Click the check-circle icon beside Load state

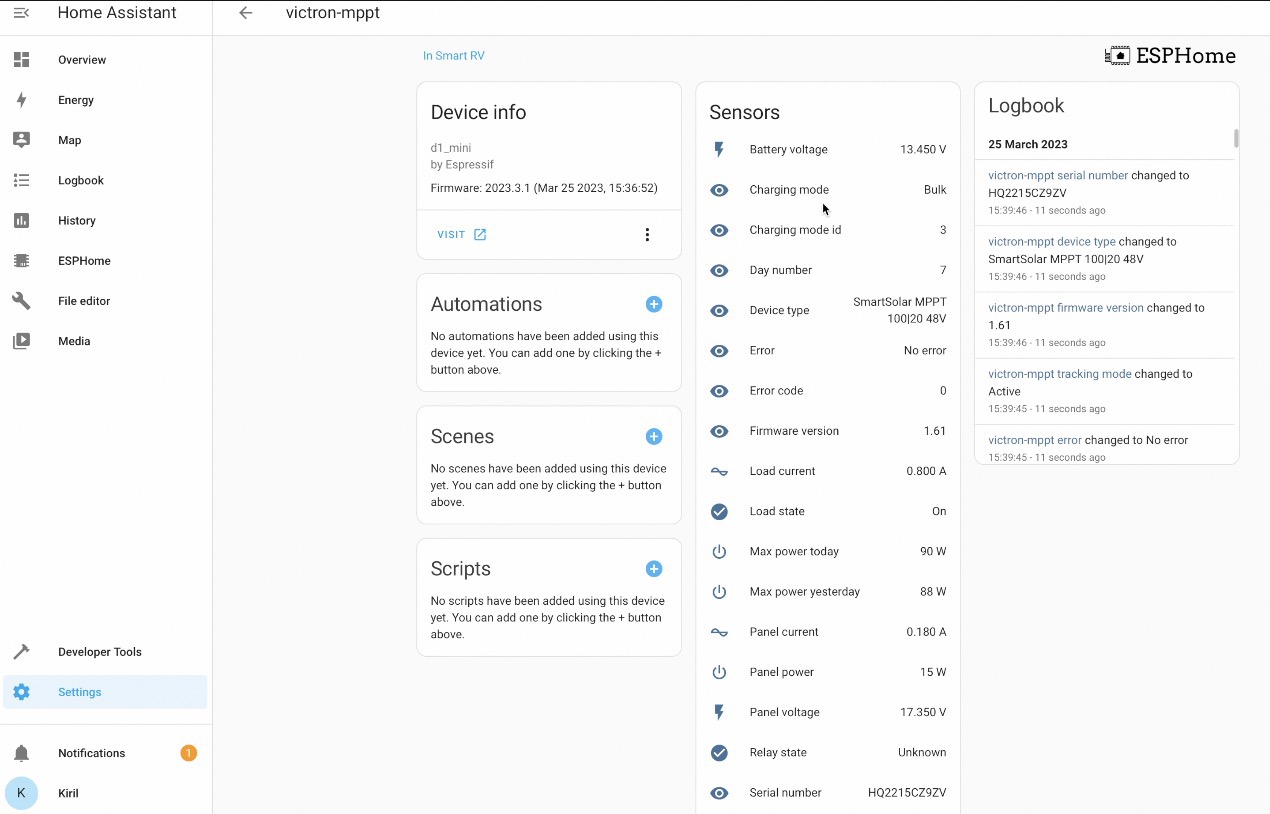719,511
